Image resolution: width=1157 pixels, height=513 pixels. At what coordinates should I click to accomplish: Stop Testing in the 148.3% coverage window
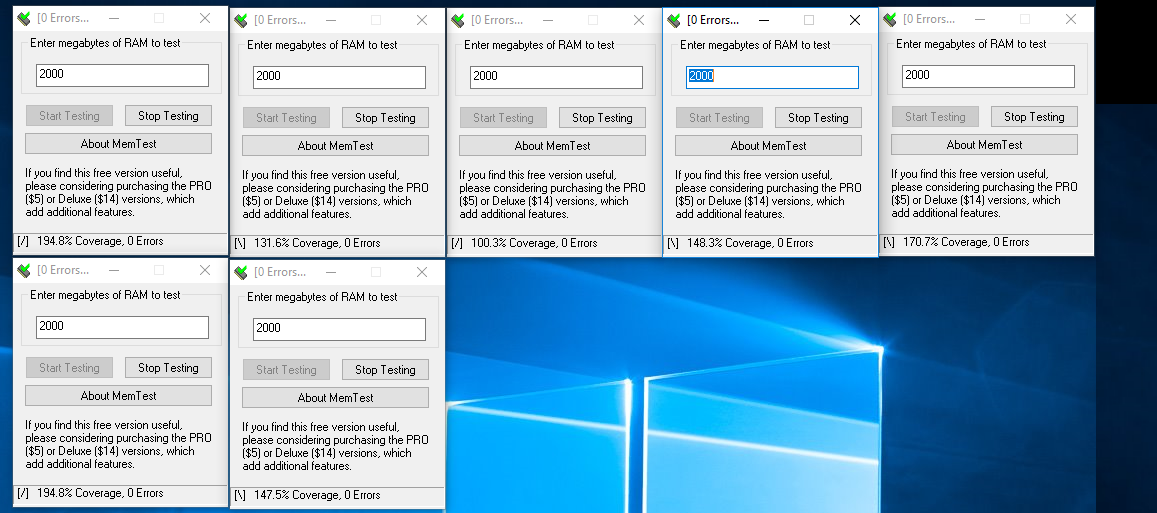818,117
